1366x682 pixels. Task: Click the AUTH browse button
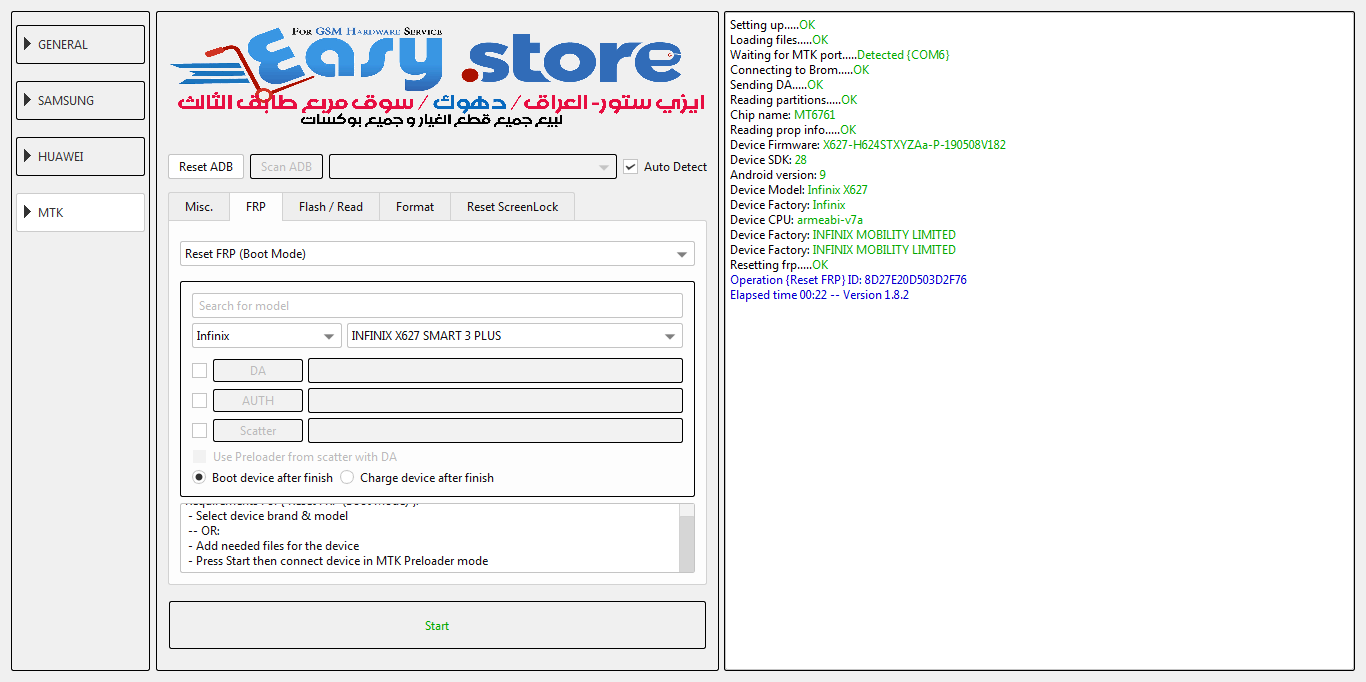coord(258,401)
